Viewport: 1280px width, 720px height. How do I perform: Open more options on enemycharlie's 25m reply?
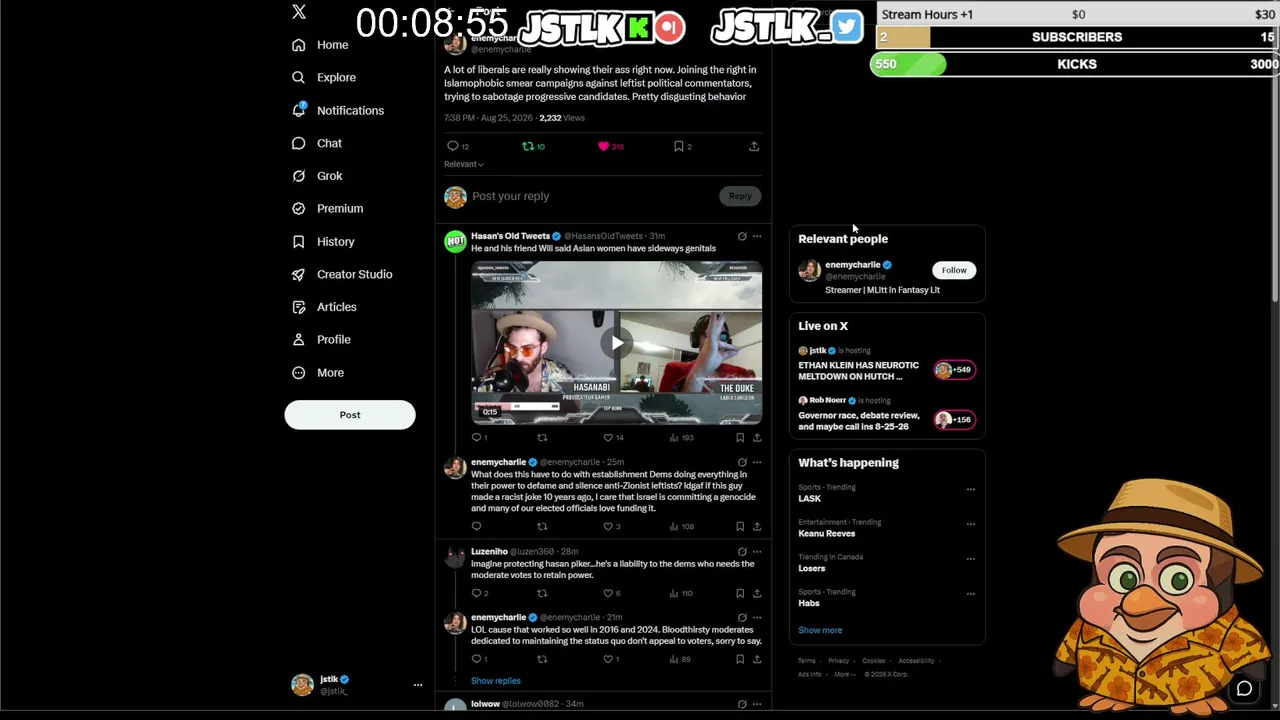tap(757, 462)
